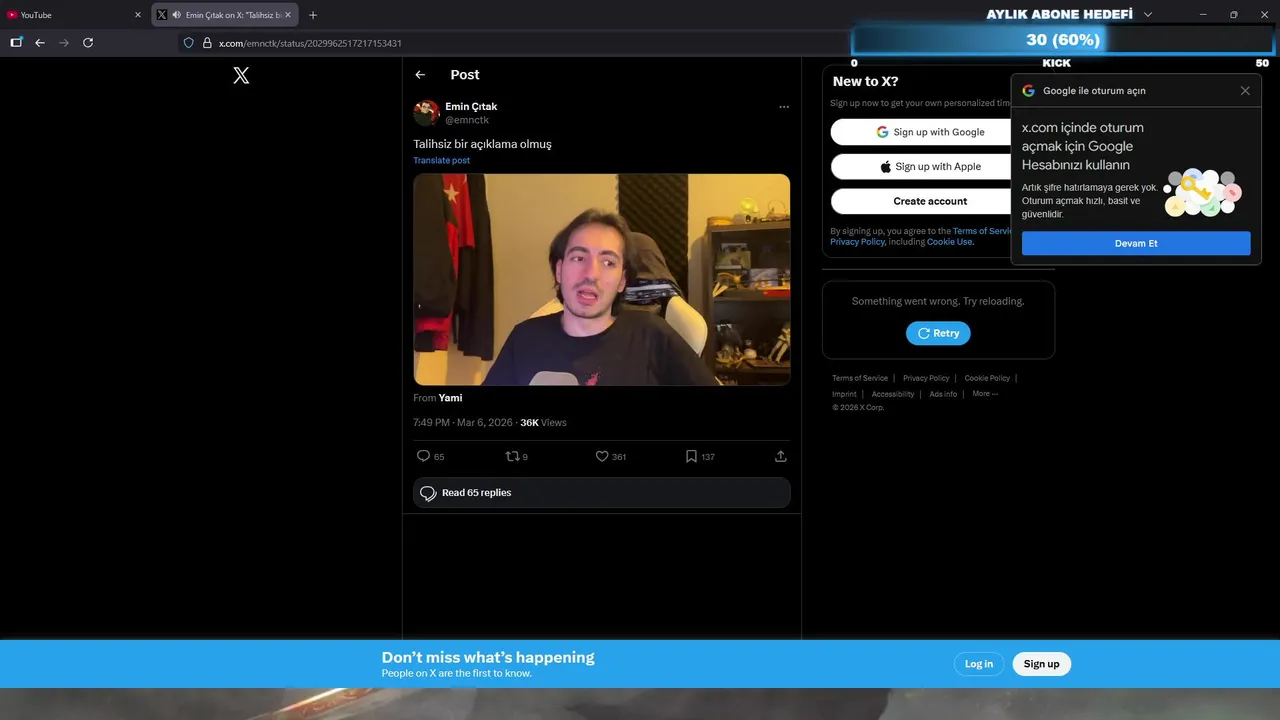The image size is (1280, 720).
Task: Open the footer Imprint link
Action: tap(844, 394)
